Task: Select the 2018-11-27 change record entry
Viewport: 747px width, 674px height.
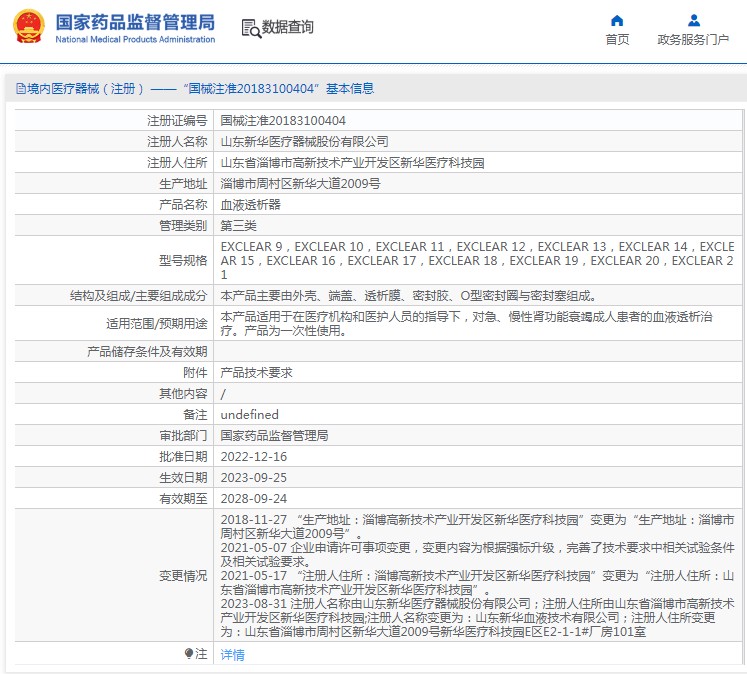Action: (x=477, y=526)
